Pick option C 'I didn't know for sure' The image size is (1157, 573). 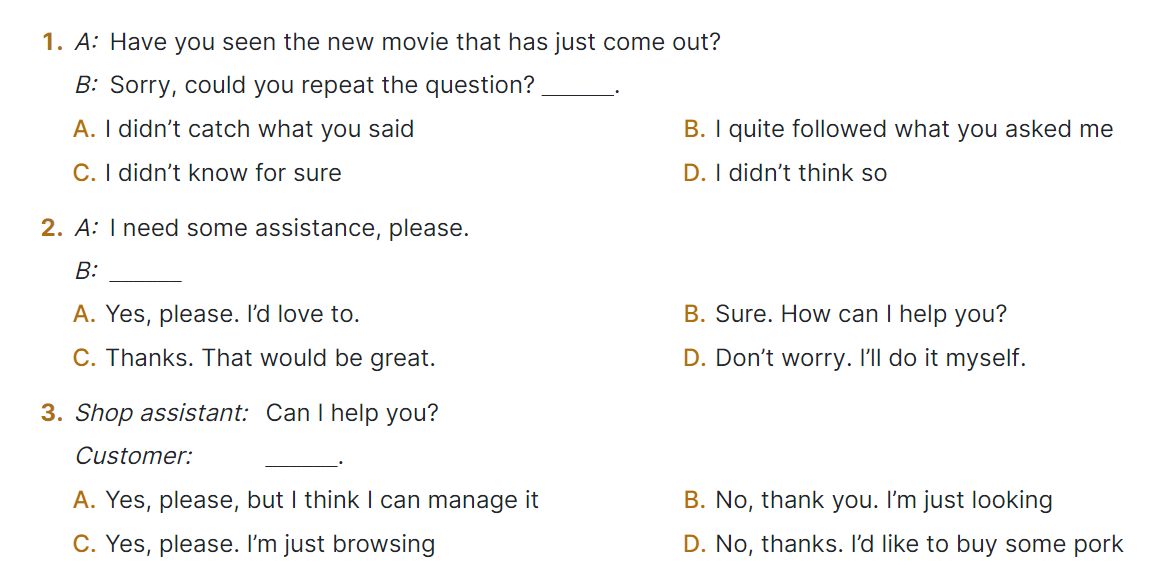[208, 173]
